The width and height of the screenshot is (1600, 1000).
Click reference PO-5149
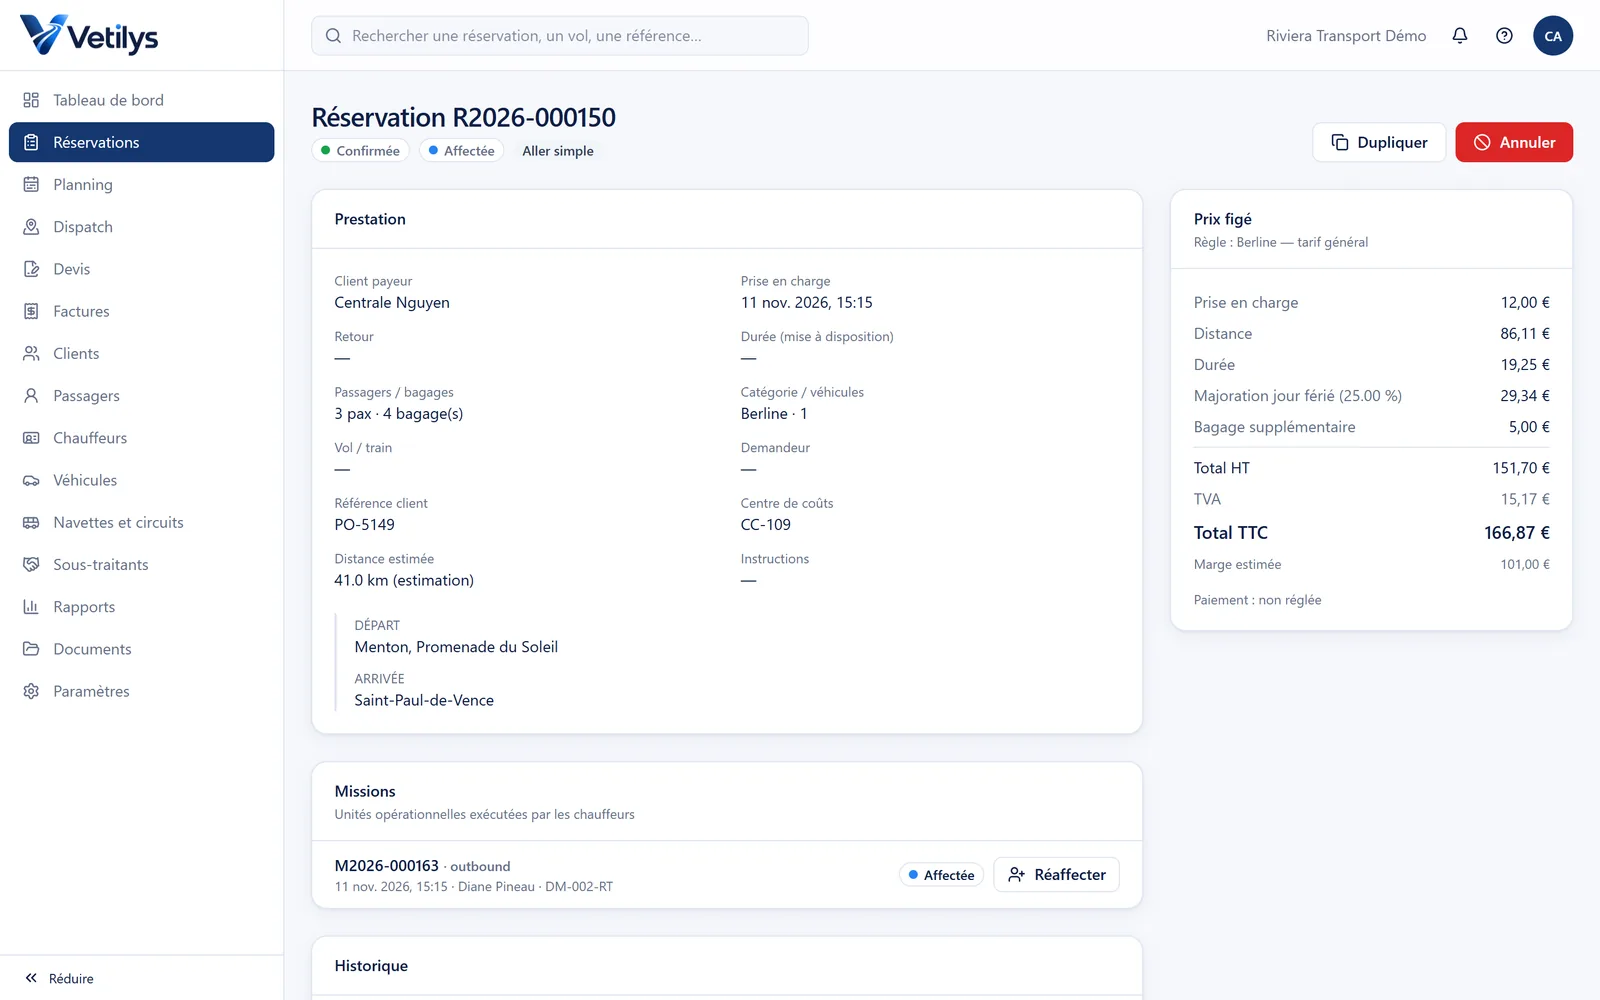coord(364,525)
